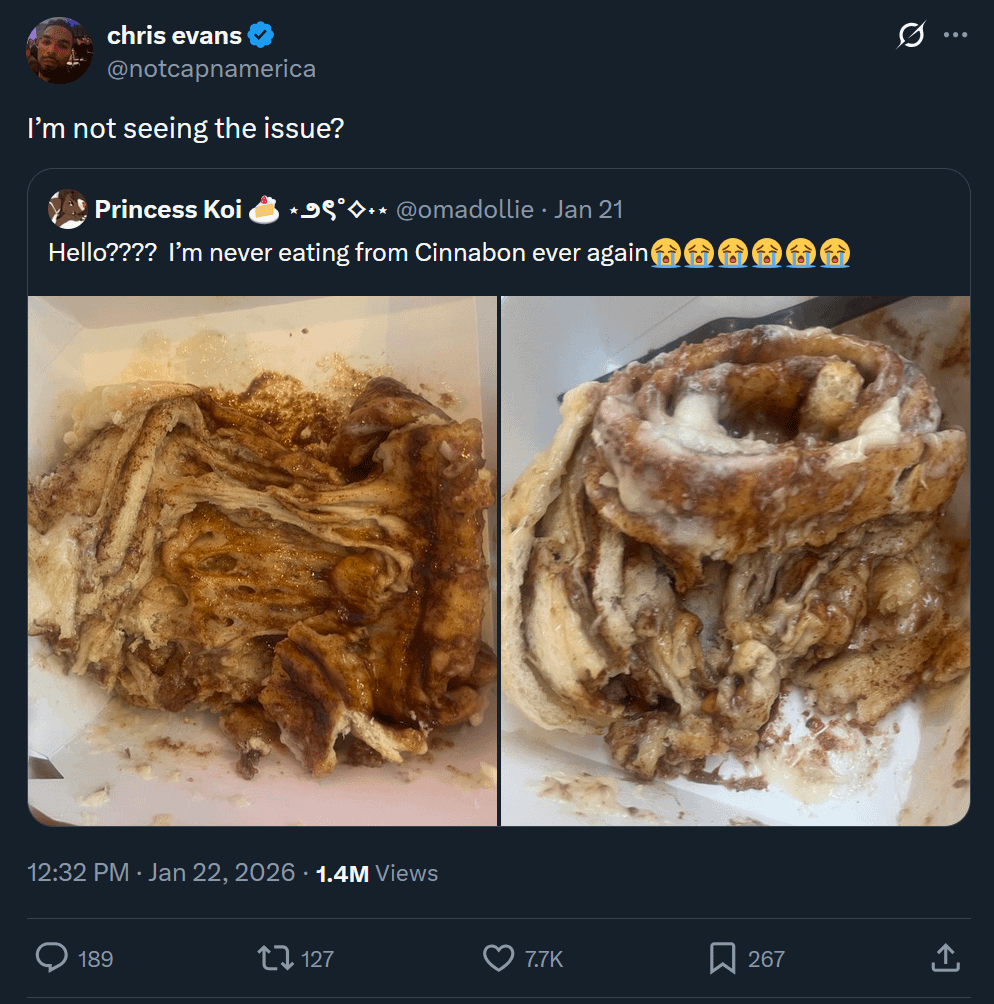994x1004 pixels.
Task: Click the 12:32 PM Jan 22, 2026 timestamp
Action: [161, 873]
